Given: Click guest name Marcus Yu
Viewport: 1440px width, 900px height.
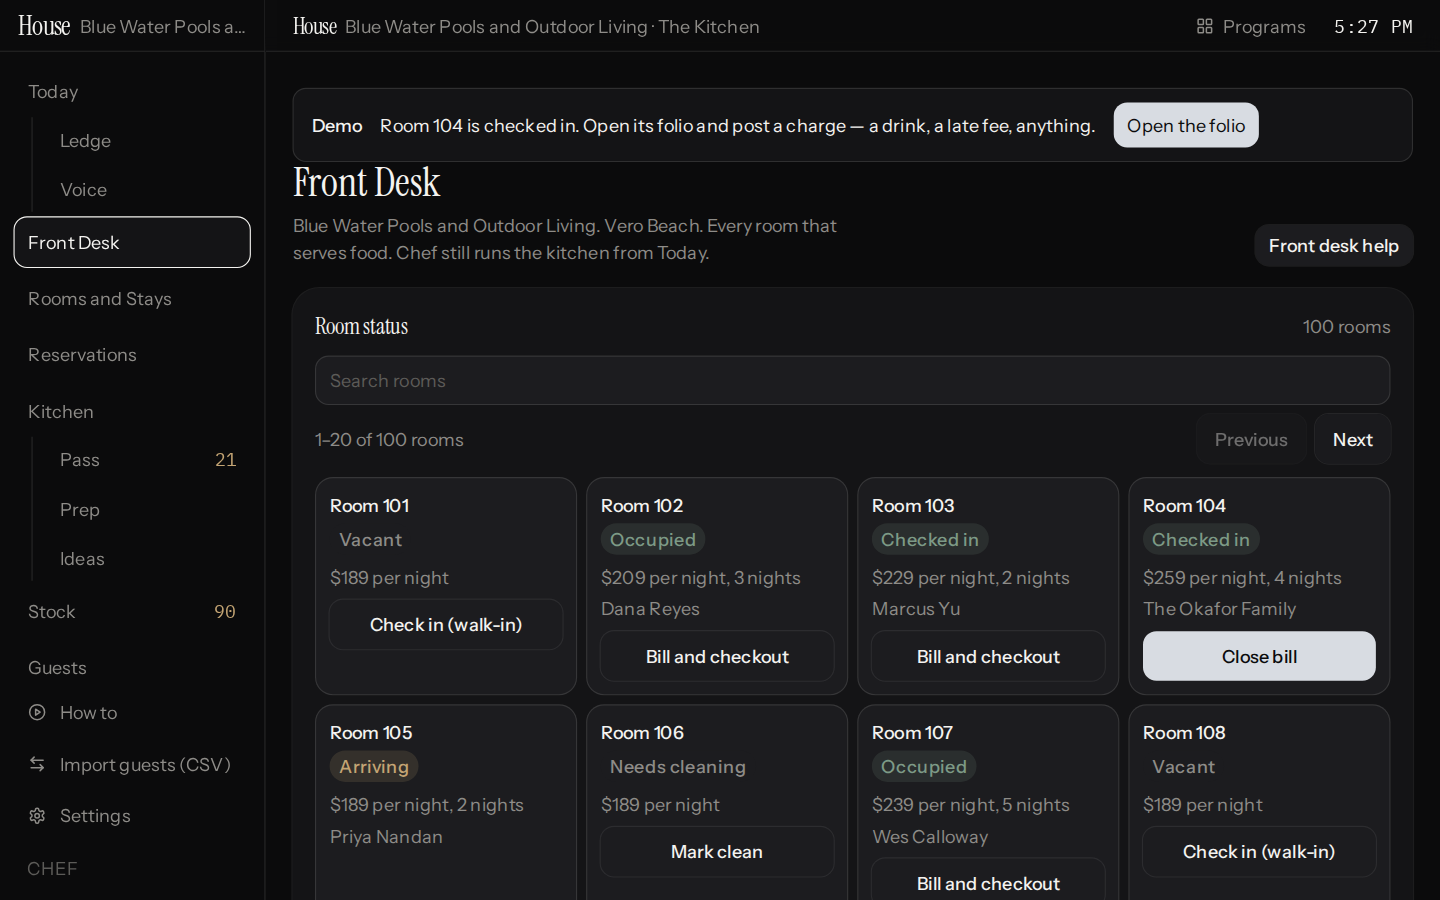Looking at the screenshot, I should point(916,609).
